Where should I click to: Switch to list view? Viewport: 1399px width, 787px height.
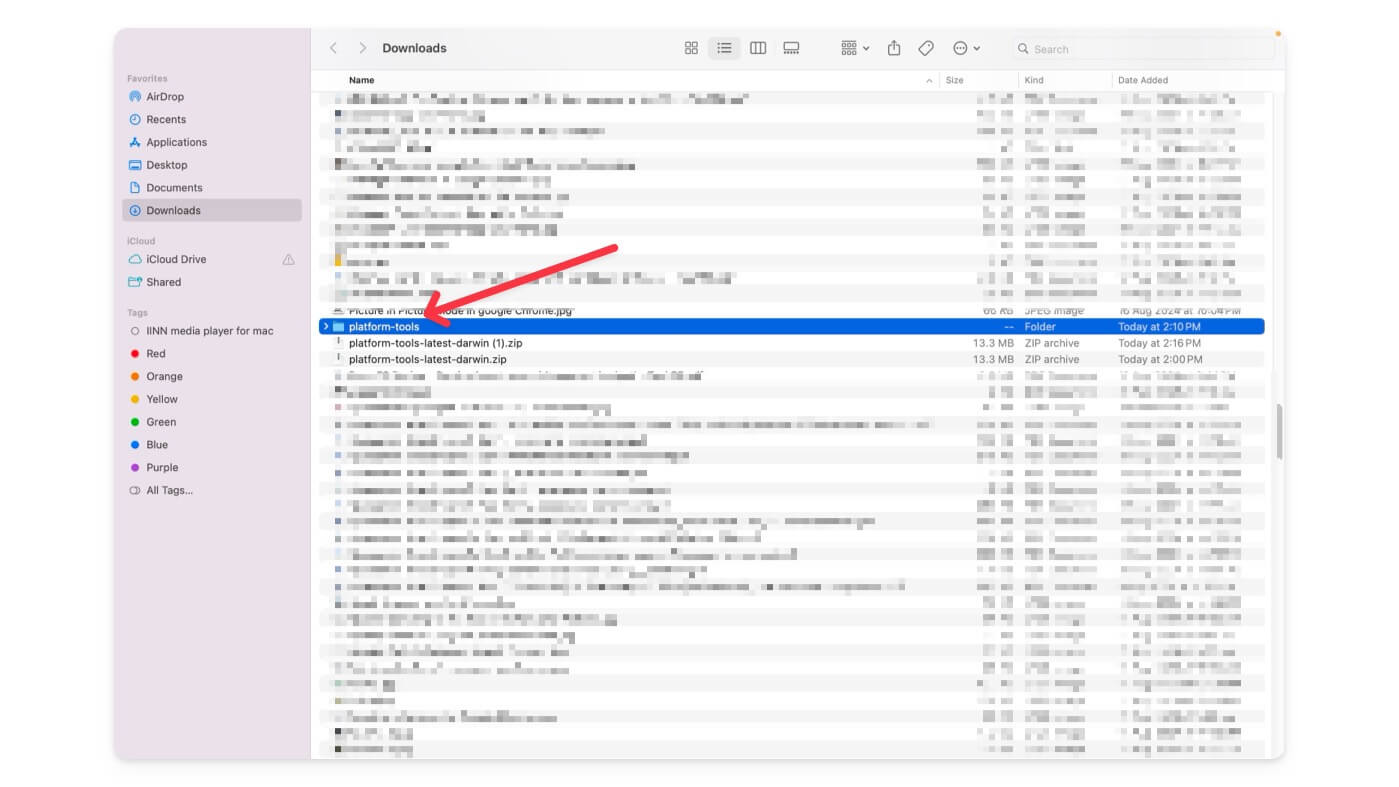pyautogui.click(x=724, y=48)
